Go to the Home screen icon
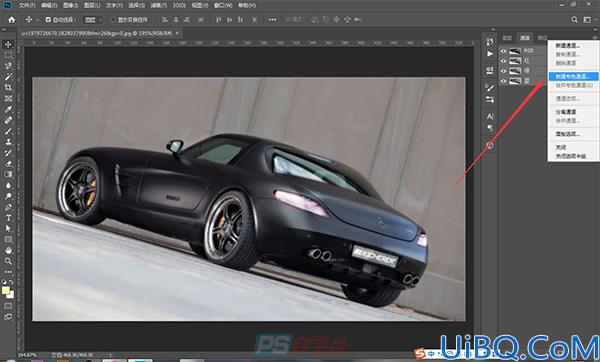 tap(12, 20)
